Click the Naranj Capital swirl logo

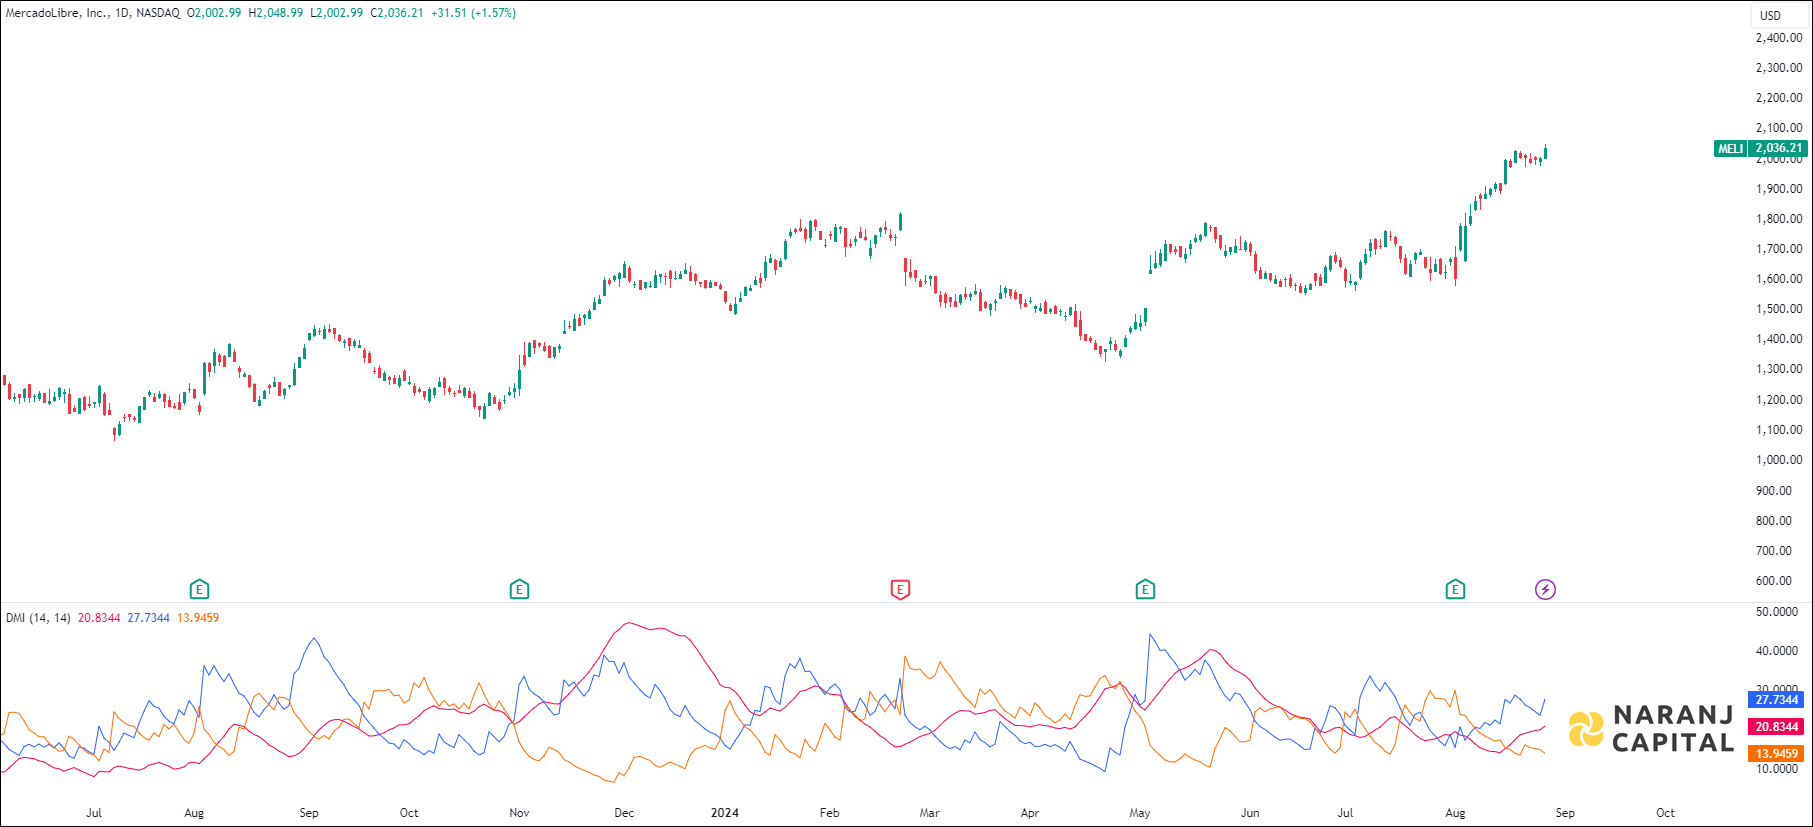(1586, 729)
